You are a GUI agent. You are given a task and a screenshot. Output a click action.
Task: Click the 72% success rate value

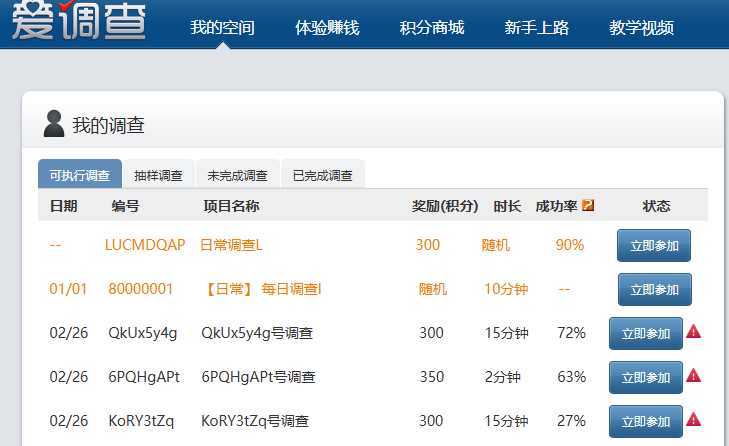click(x=571, y=333)
